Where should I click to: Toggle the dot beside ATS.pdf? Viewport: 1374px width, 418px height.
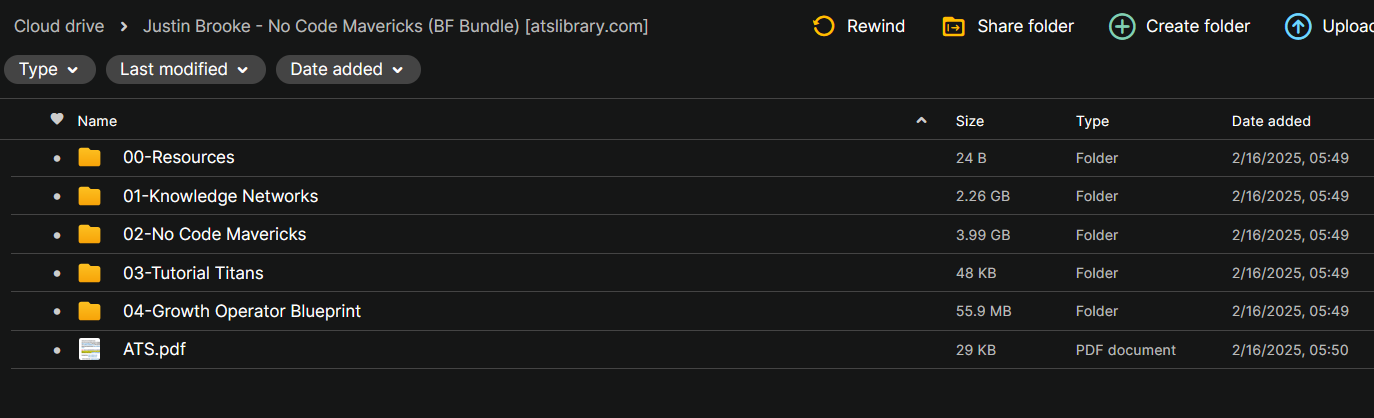click(x=57, y=351)
